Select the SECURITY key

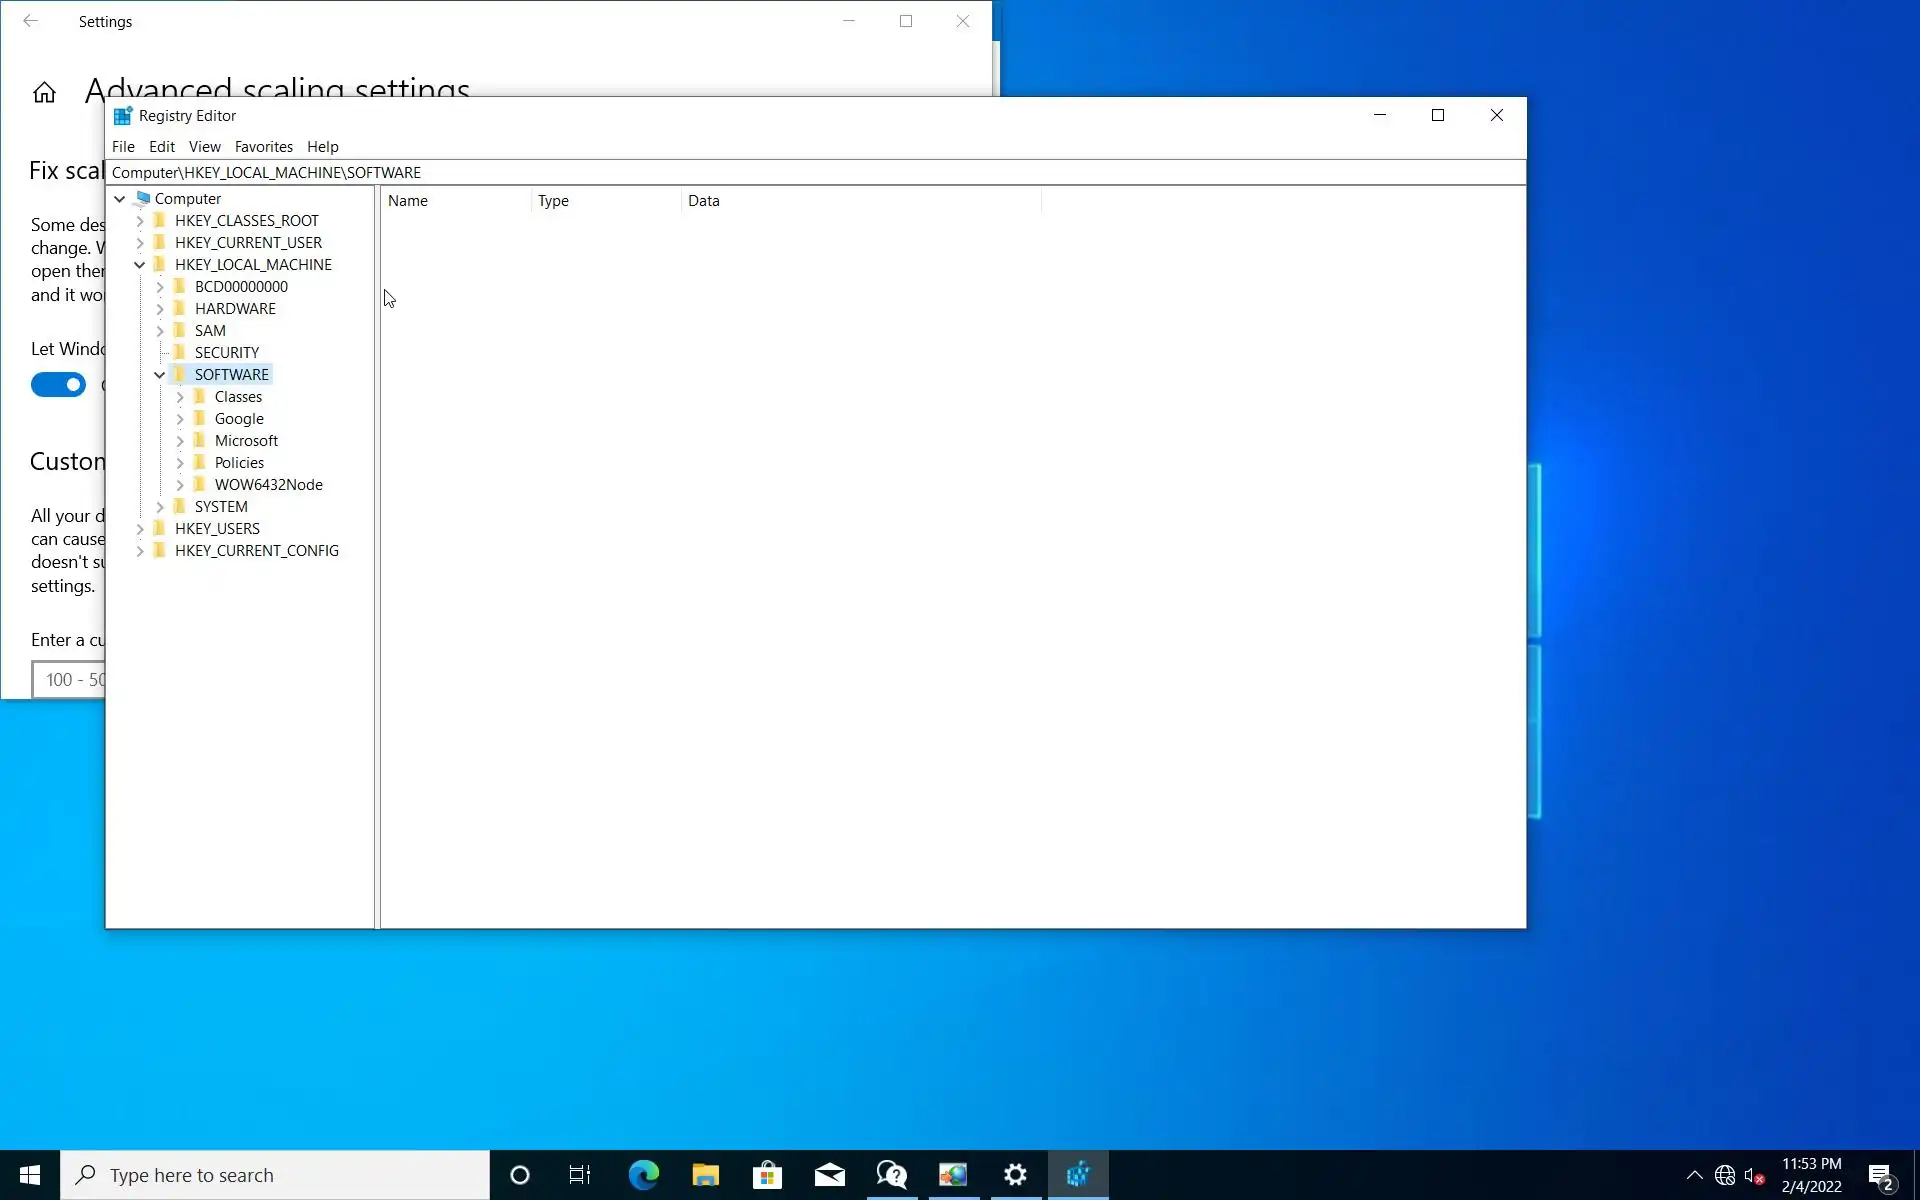point(226,353)
